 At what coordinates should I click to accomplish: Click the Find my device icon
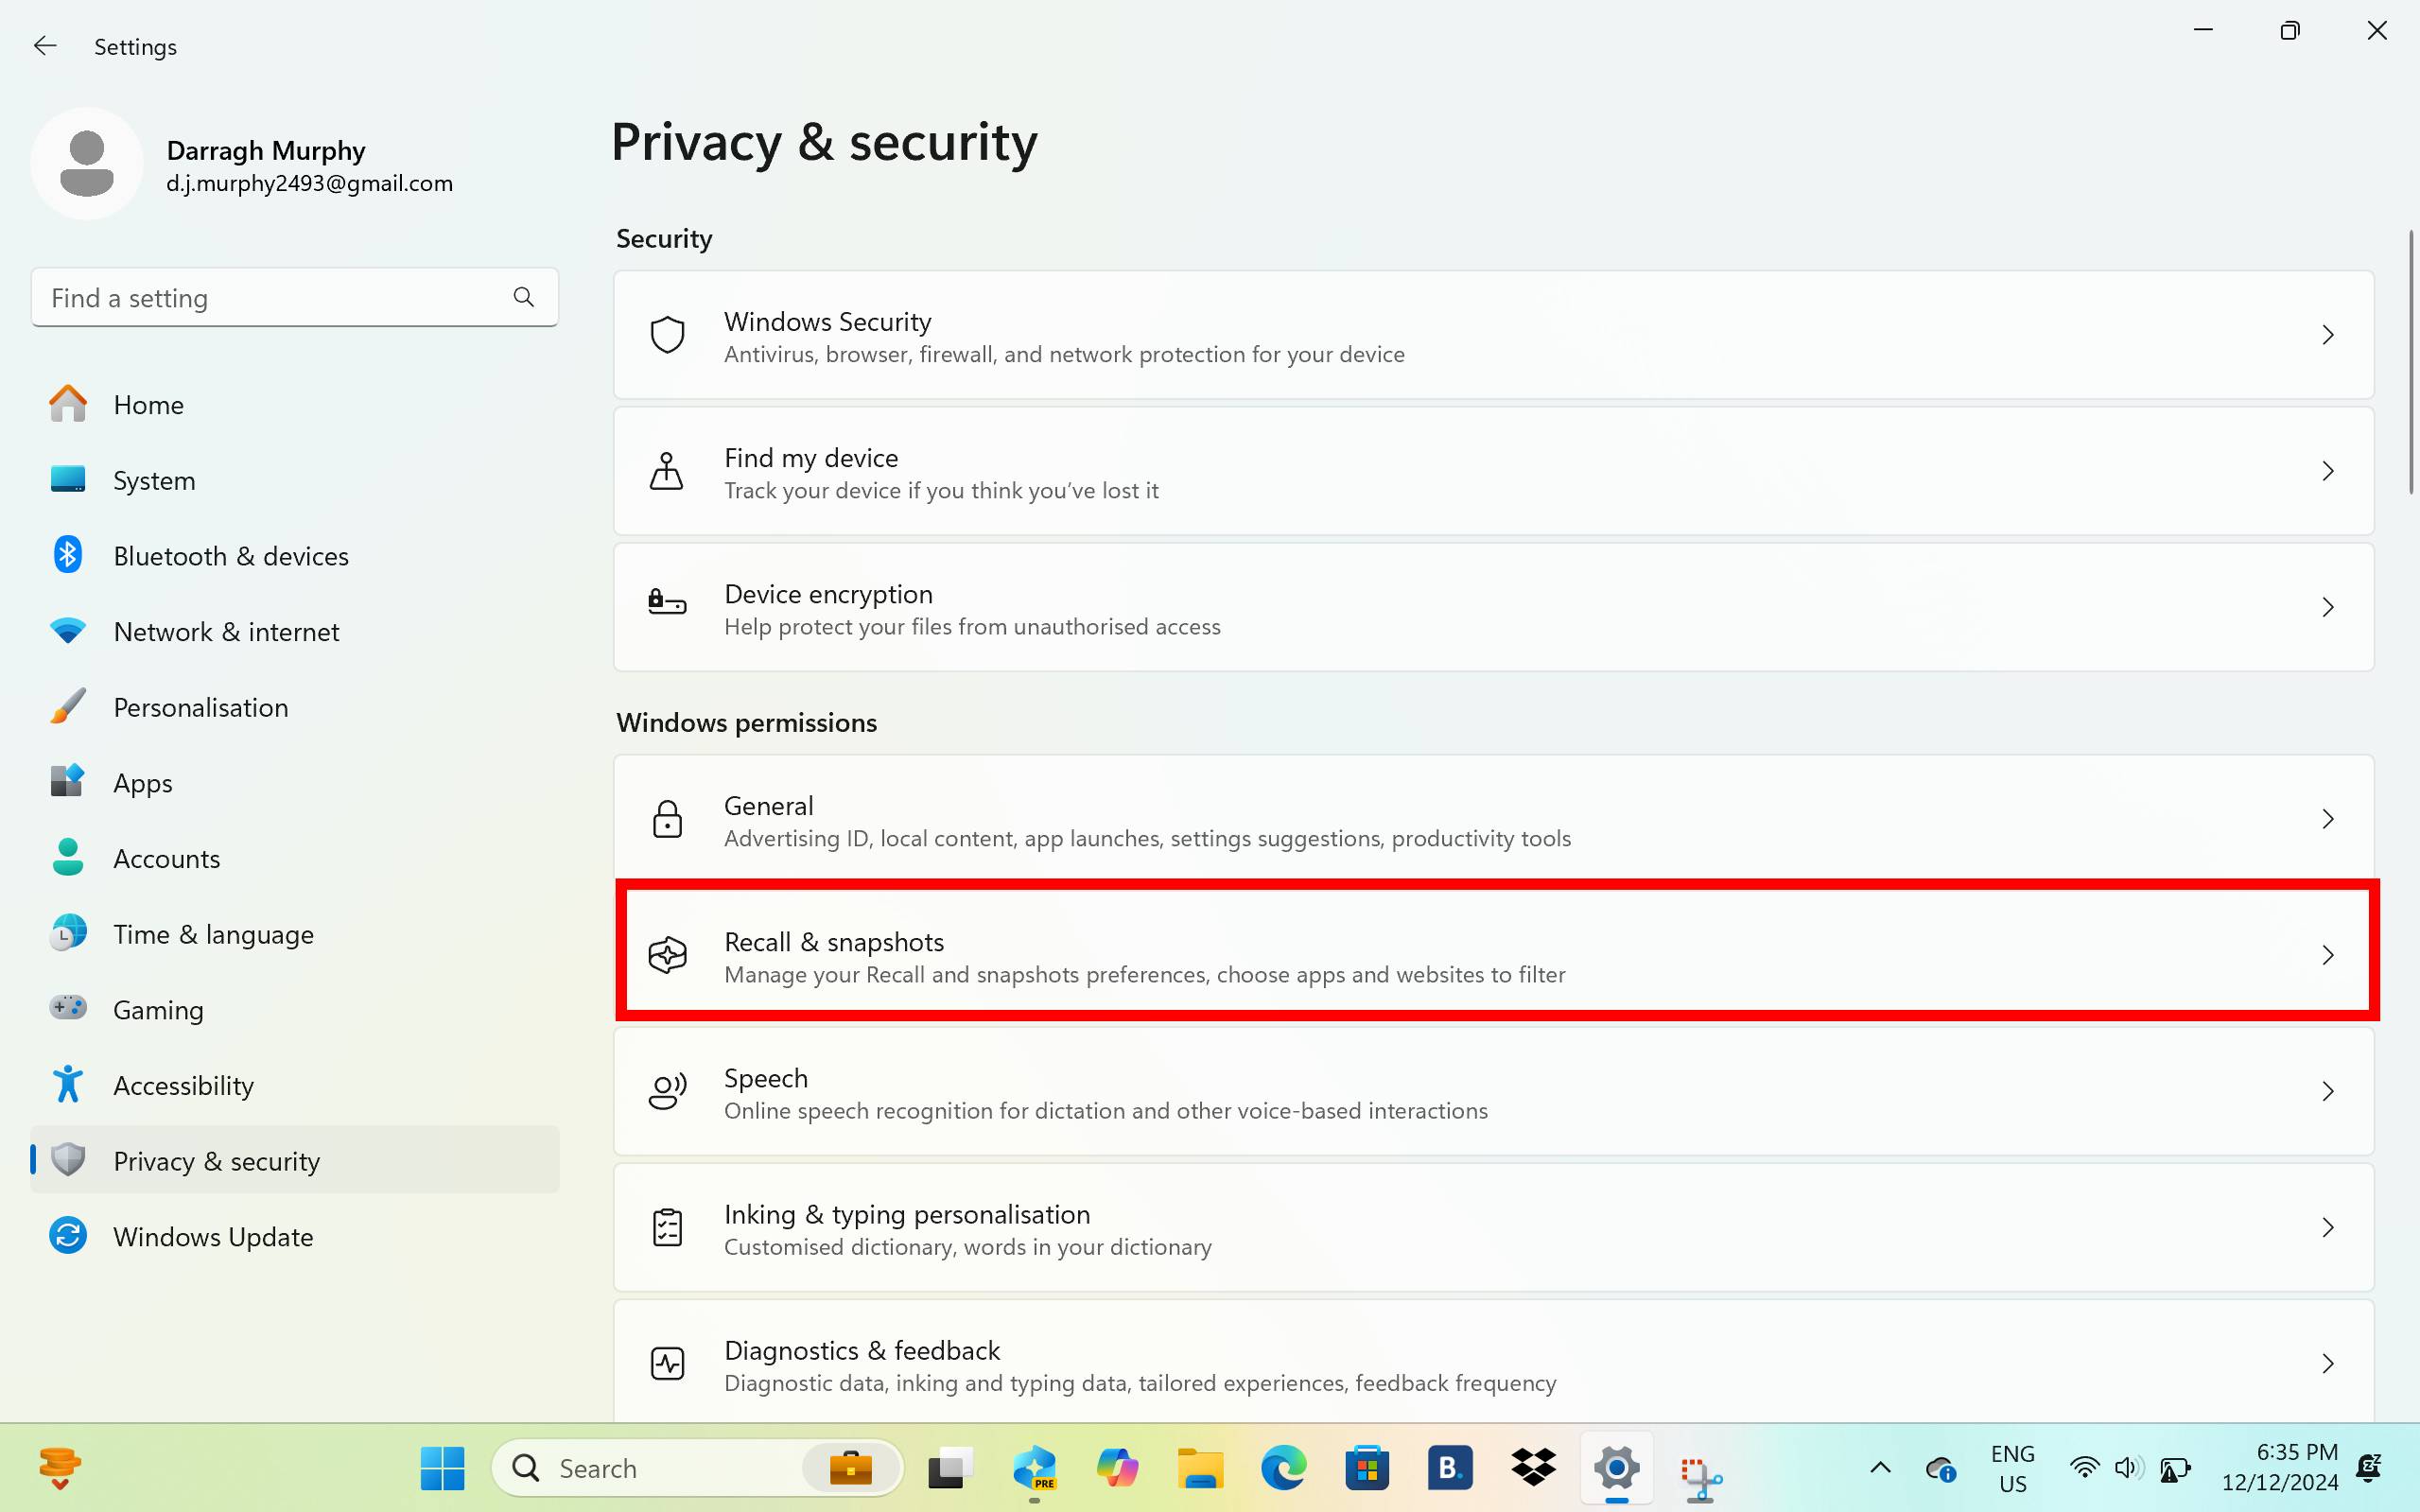(x=666, y=470)
